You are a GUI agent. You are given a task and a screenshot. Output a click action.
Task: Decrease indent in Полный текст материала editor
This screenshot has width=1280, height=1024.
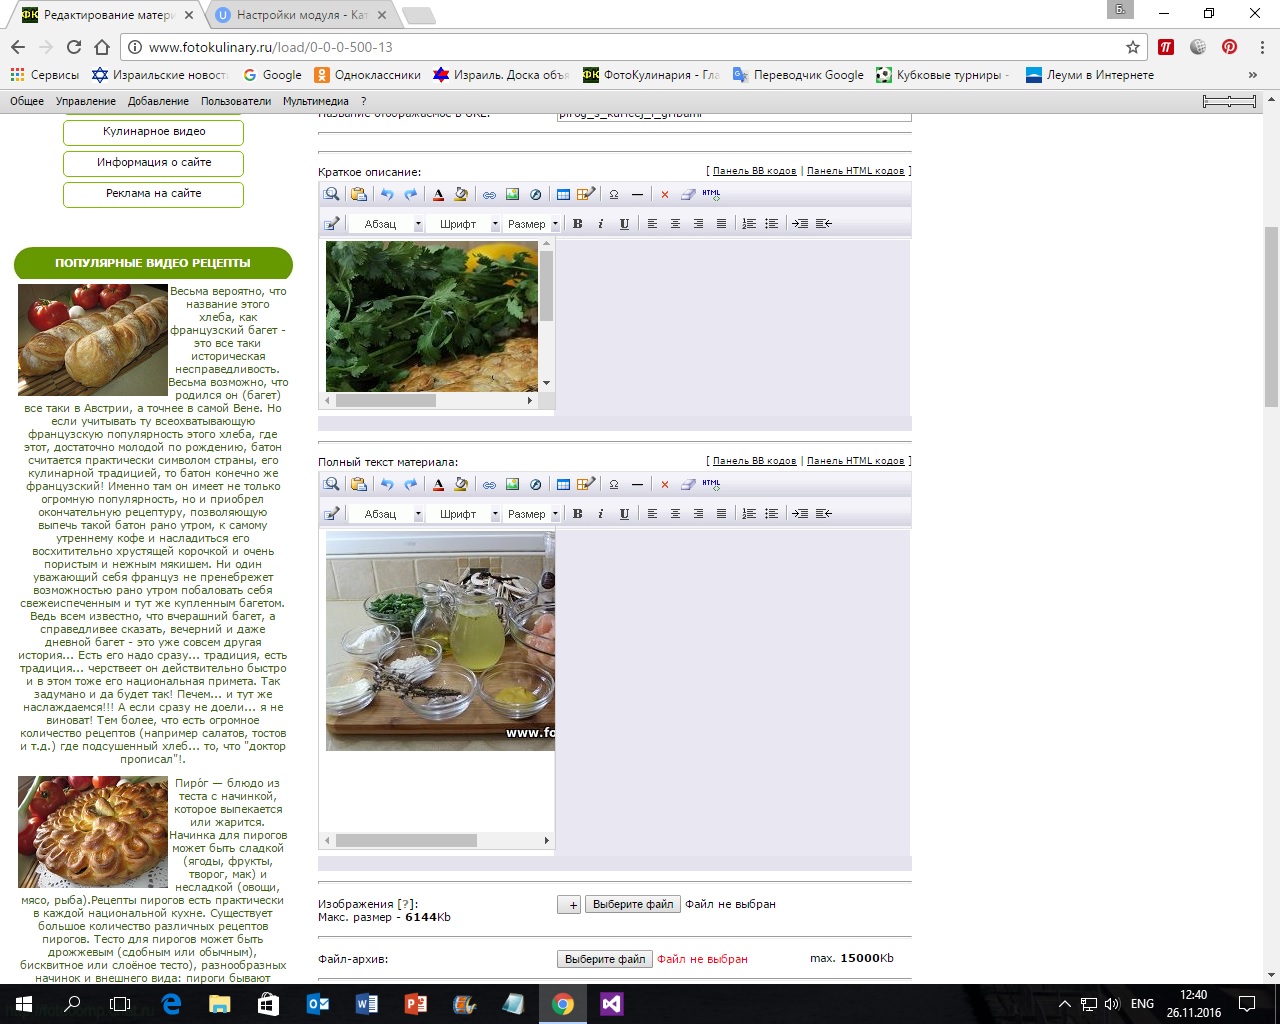tap(823, 514)
